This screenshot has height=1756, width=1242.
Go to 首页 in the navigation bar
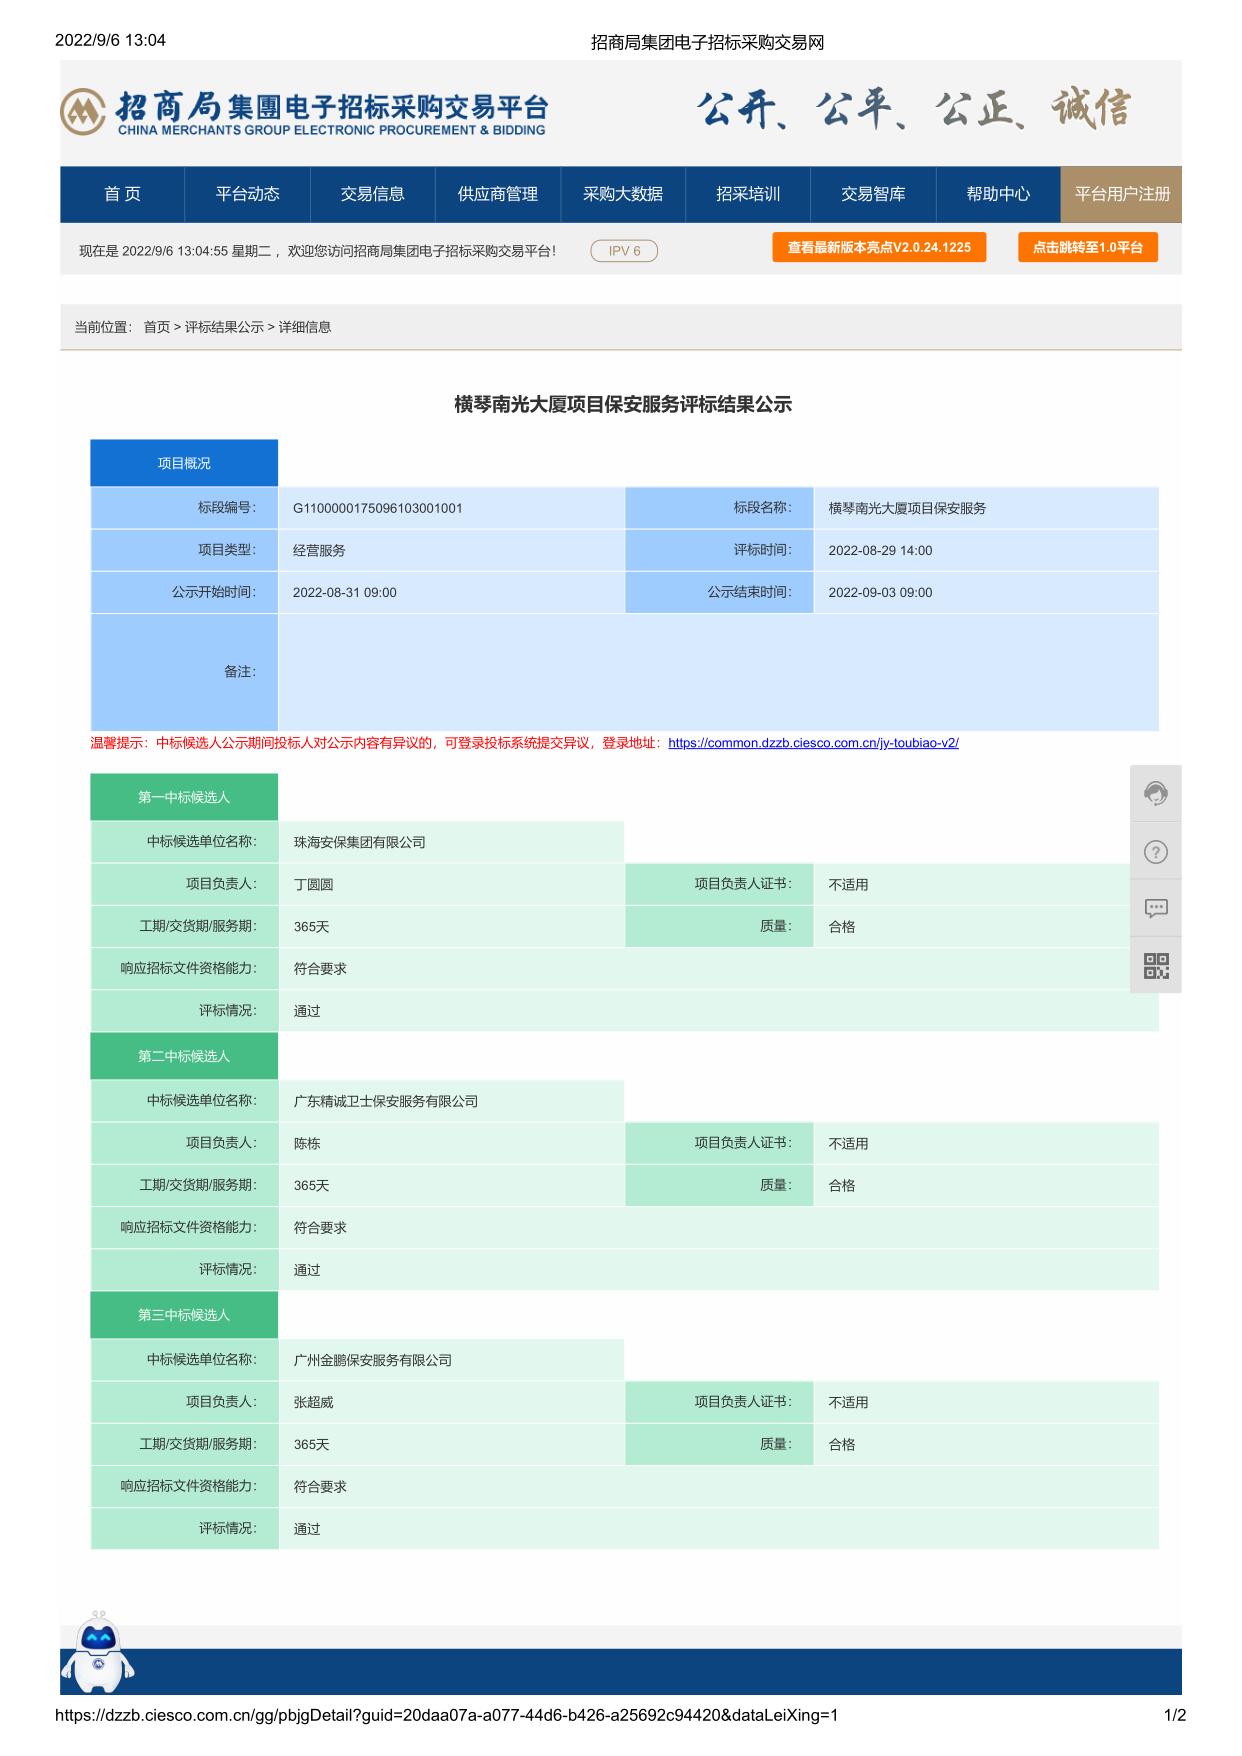[122, 194]
